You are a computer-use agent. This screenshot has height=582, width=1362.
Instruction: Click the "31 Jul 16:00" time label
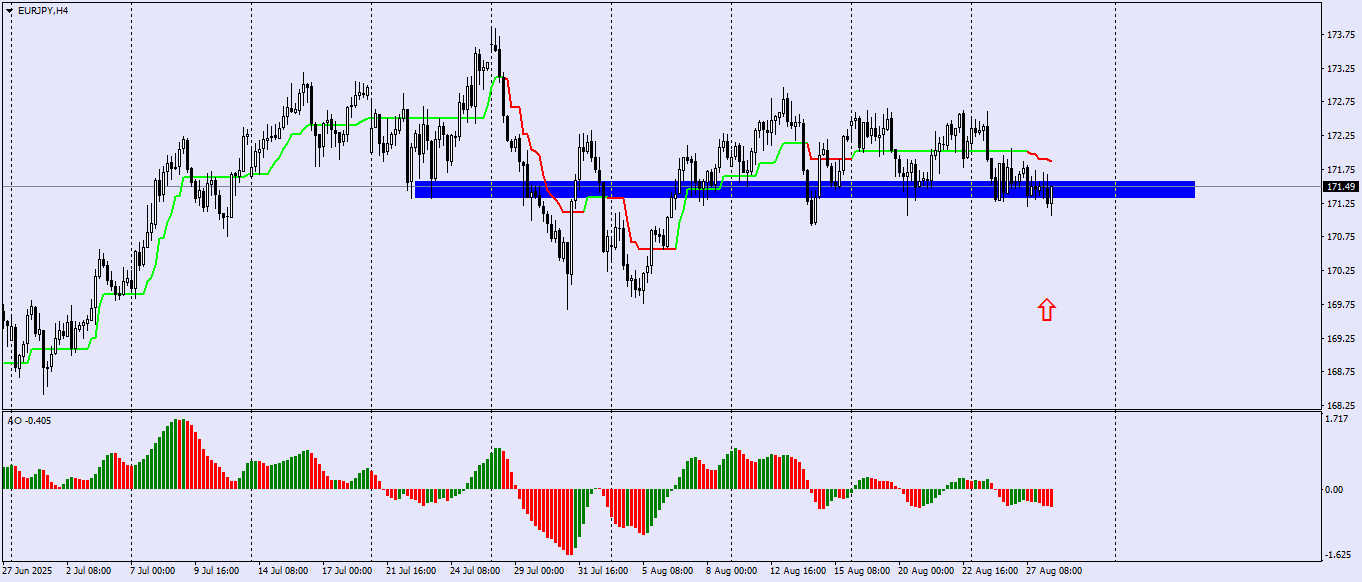coord(603,572)
